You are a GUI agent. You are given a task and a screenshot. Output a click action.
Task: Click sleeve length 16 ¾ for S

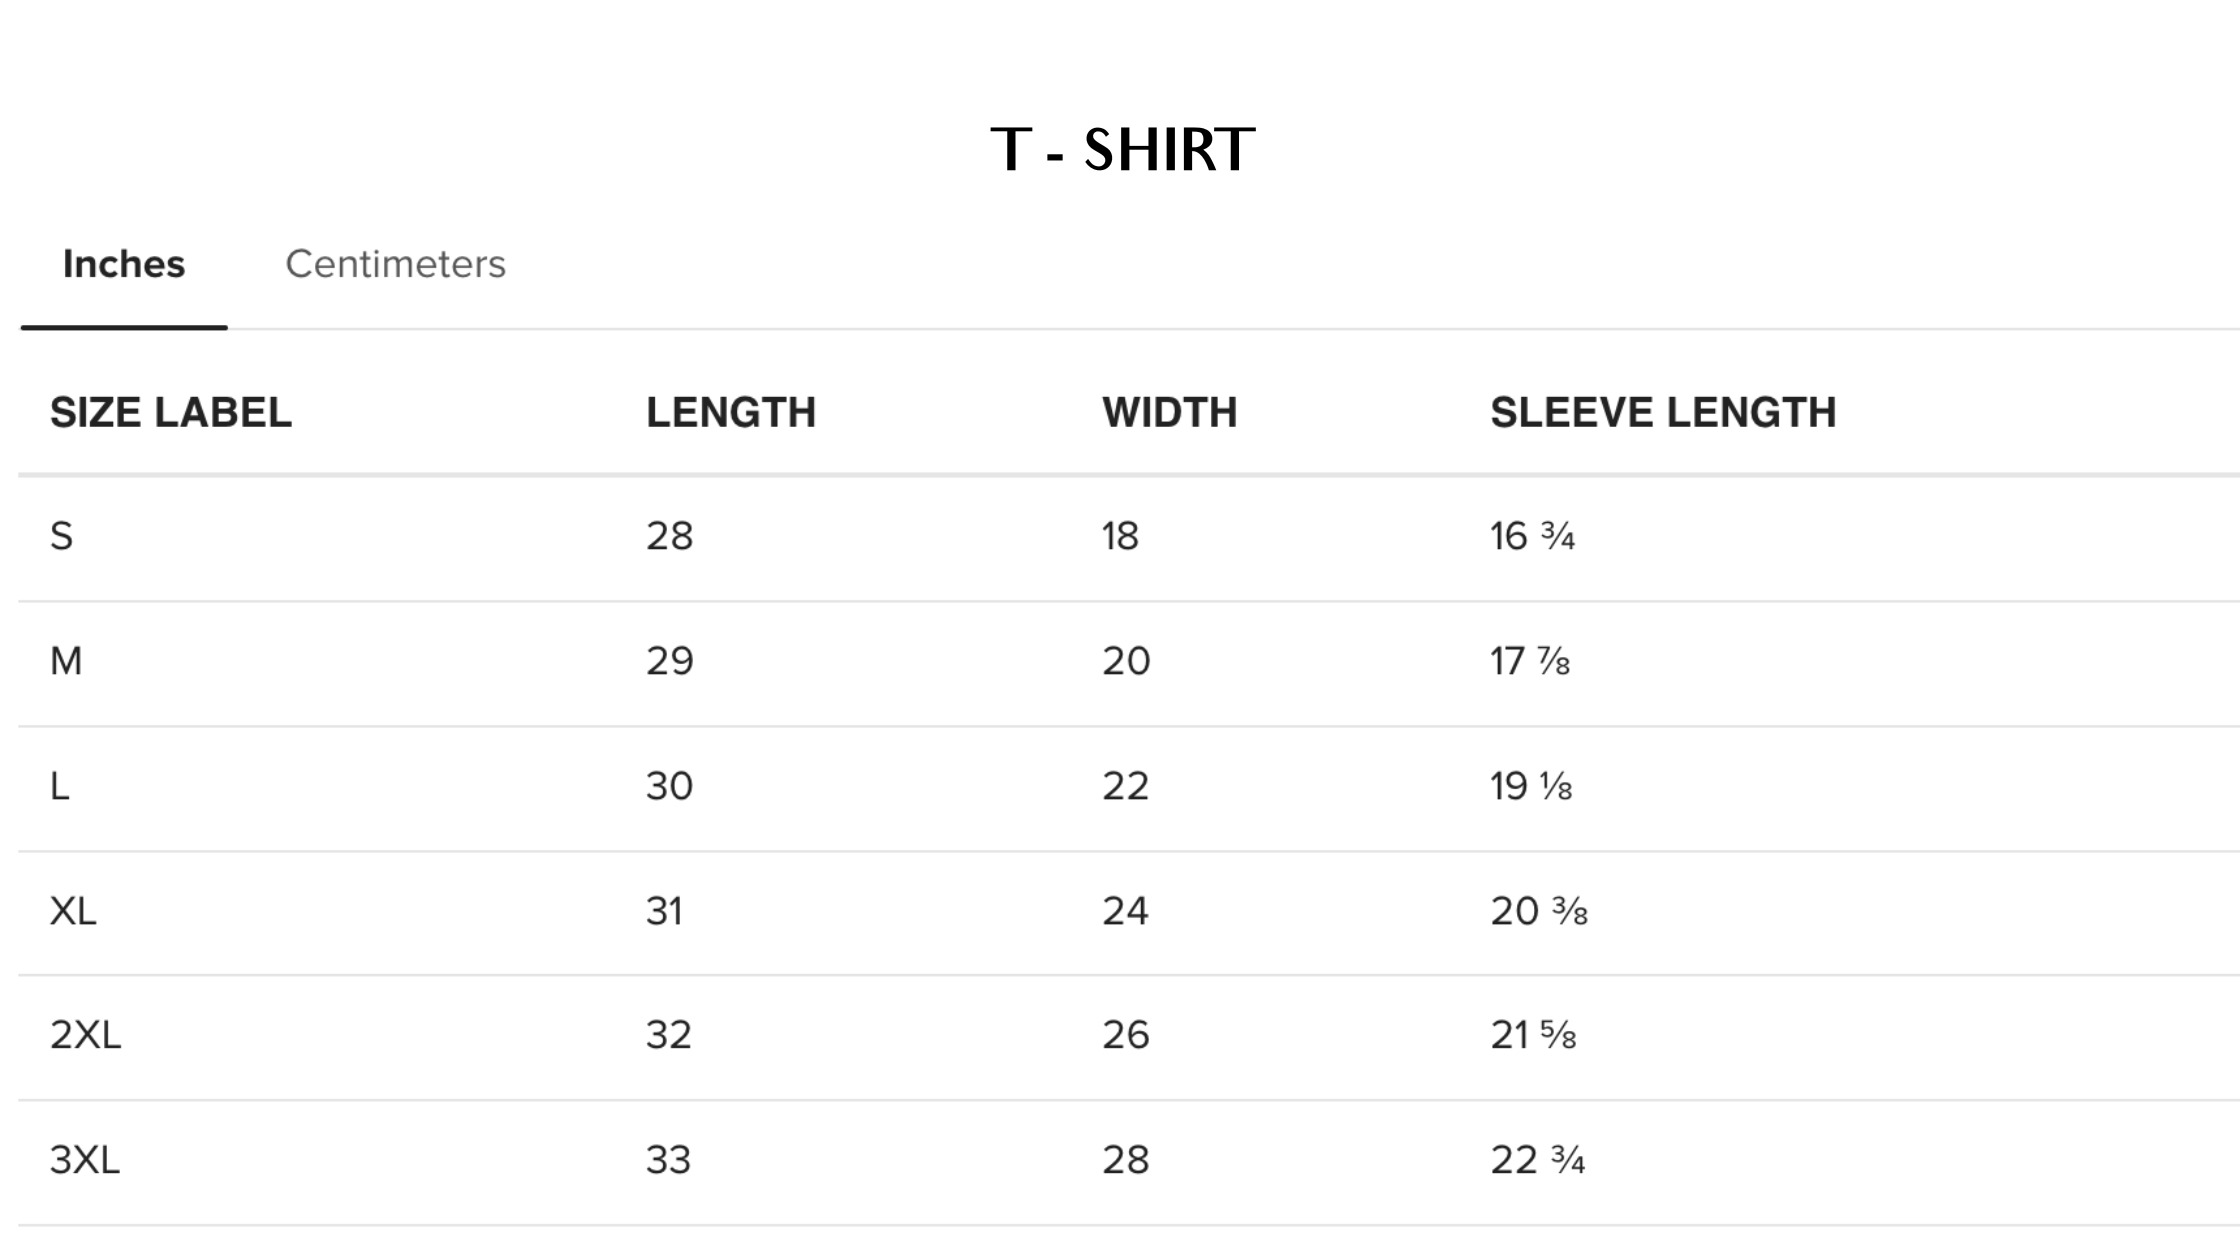pyautogui.click(x=1532, y=537)
